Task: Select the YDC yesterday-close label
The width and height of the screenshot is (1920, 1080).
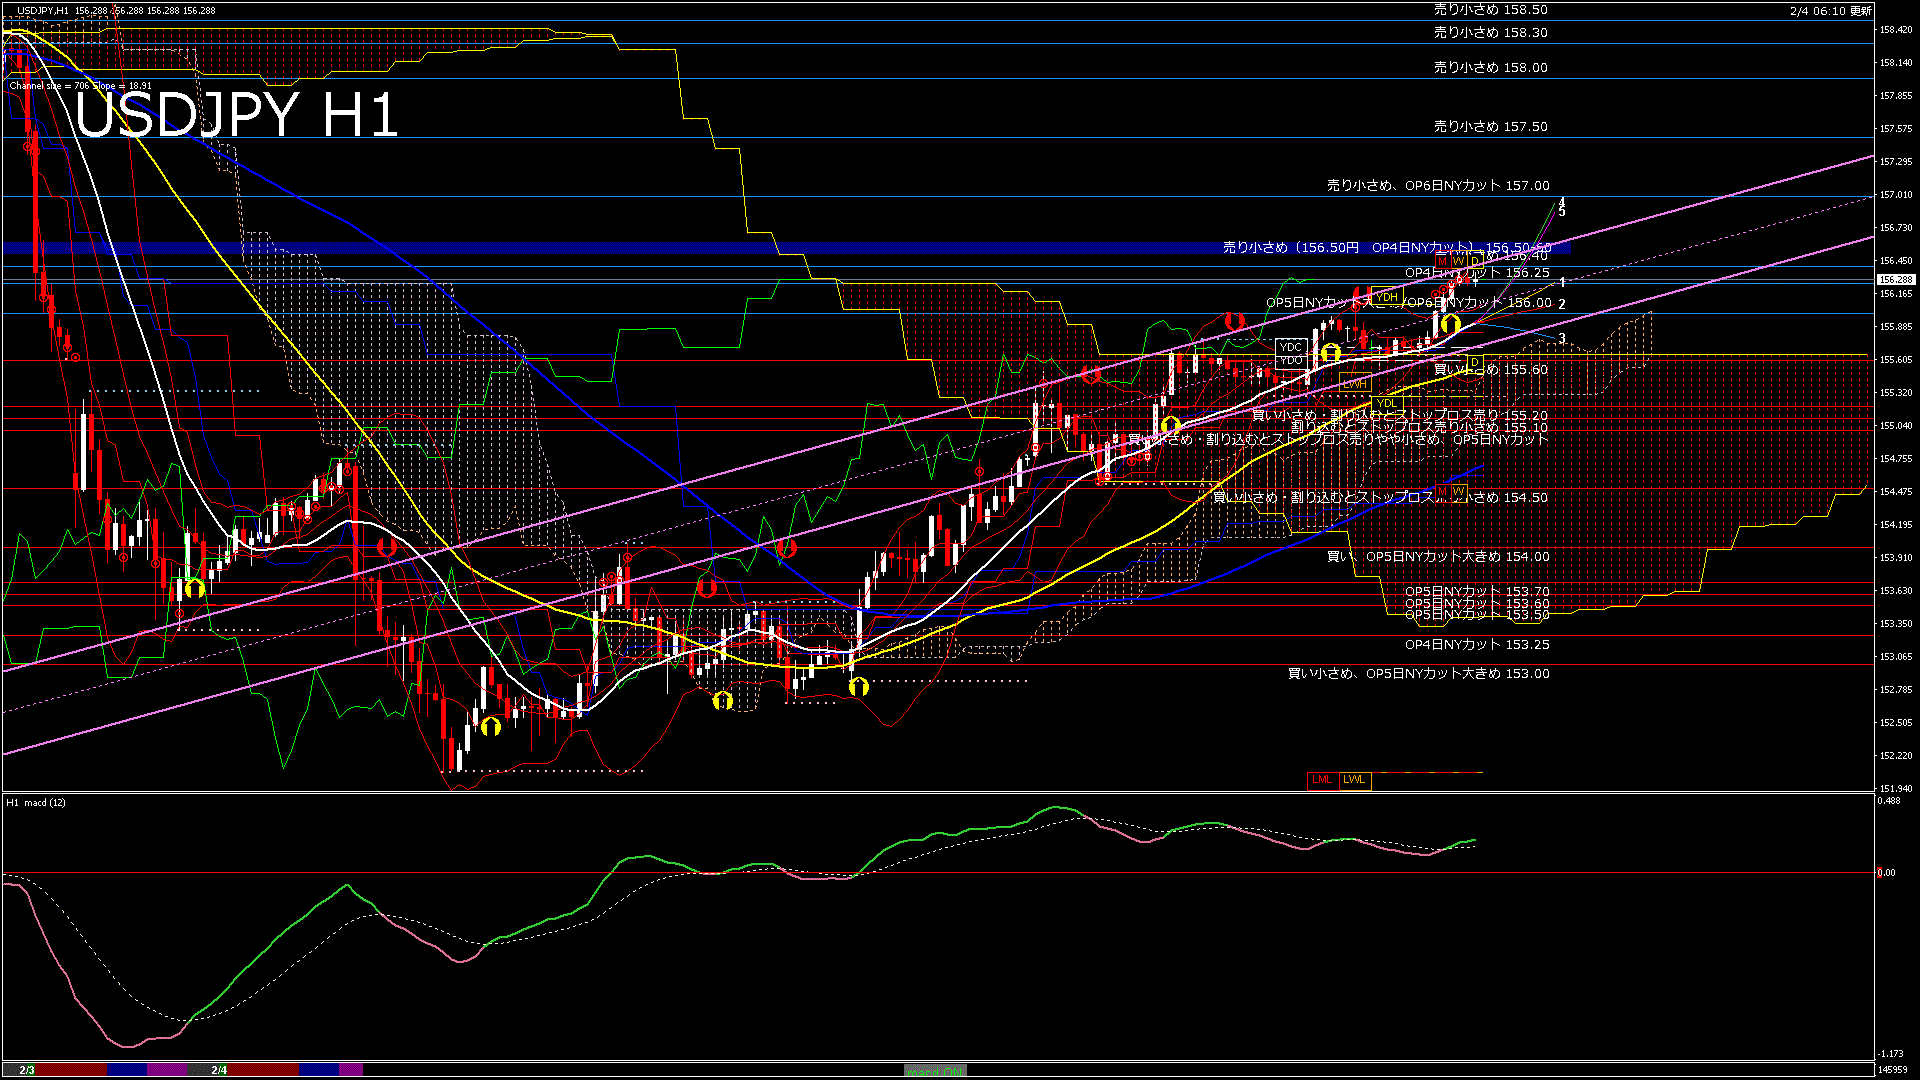Action: click(x=1290, y=347)
